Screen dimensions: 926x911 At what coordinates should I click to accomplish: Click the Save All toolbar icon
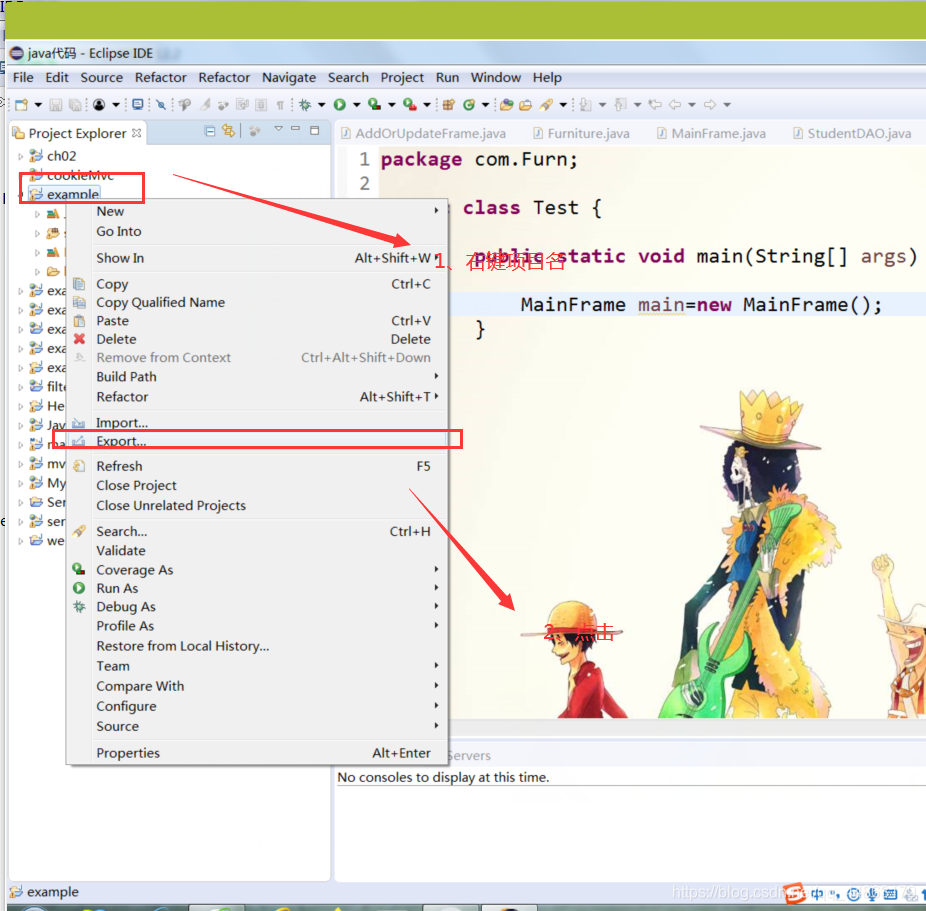point(75,105)
